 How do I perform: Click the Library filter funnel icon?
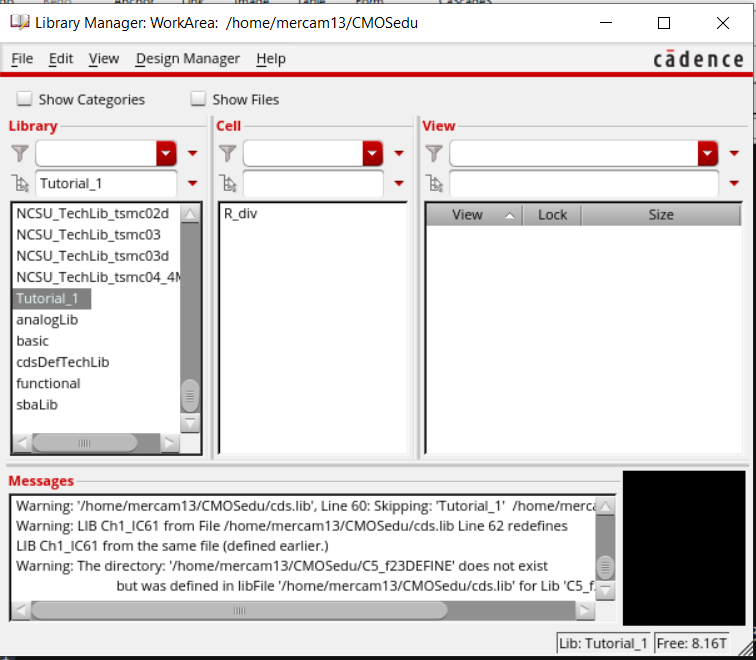20,153
